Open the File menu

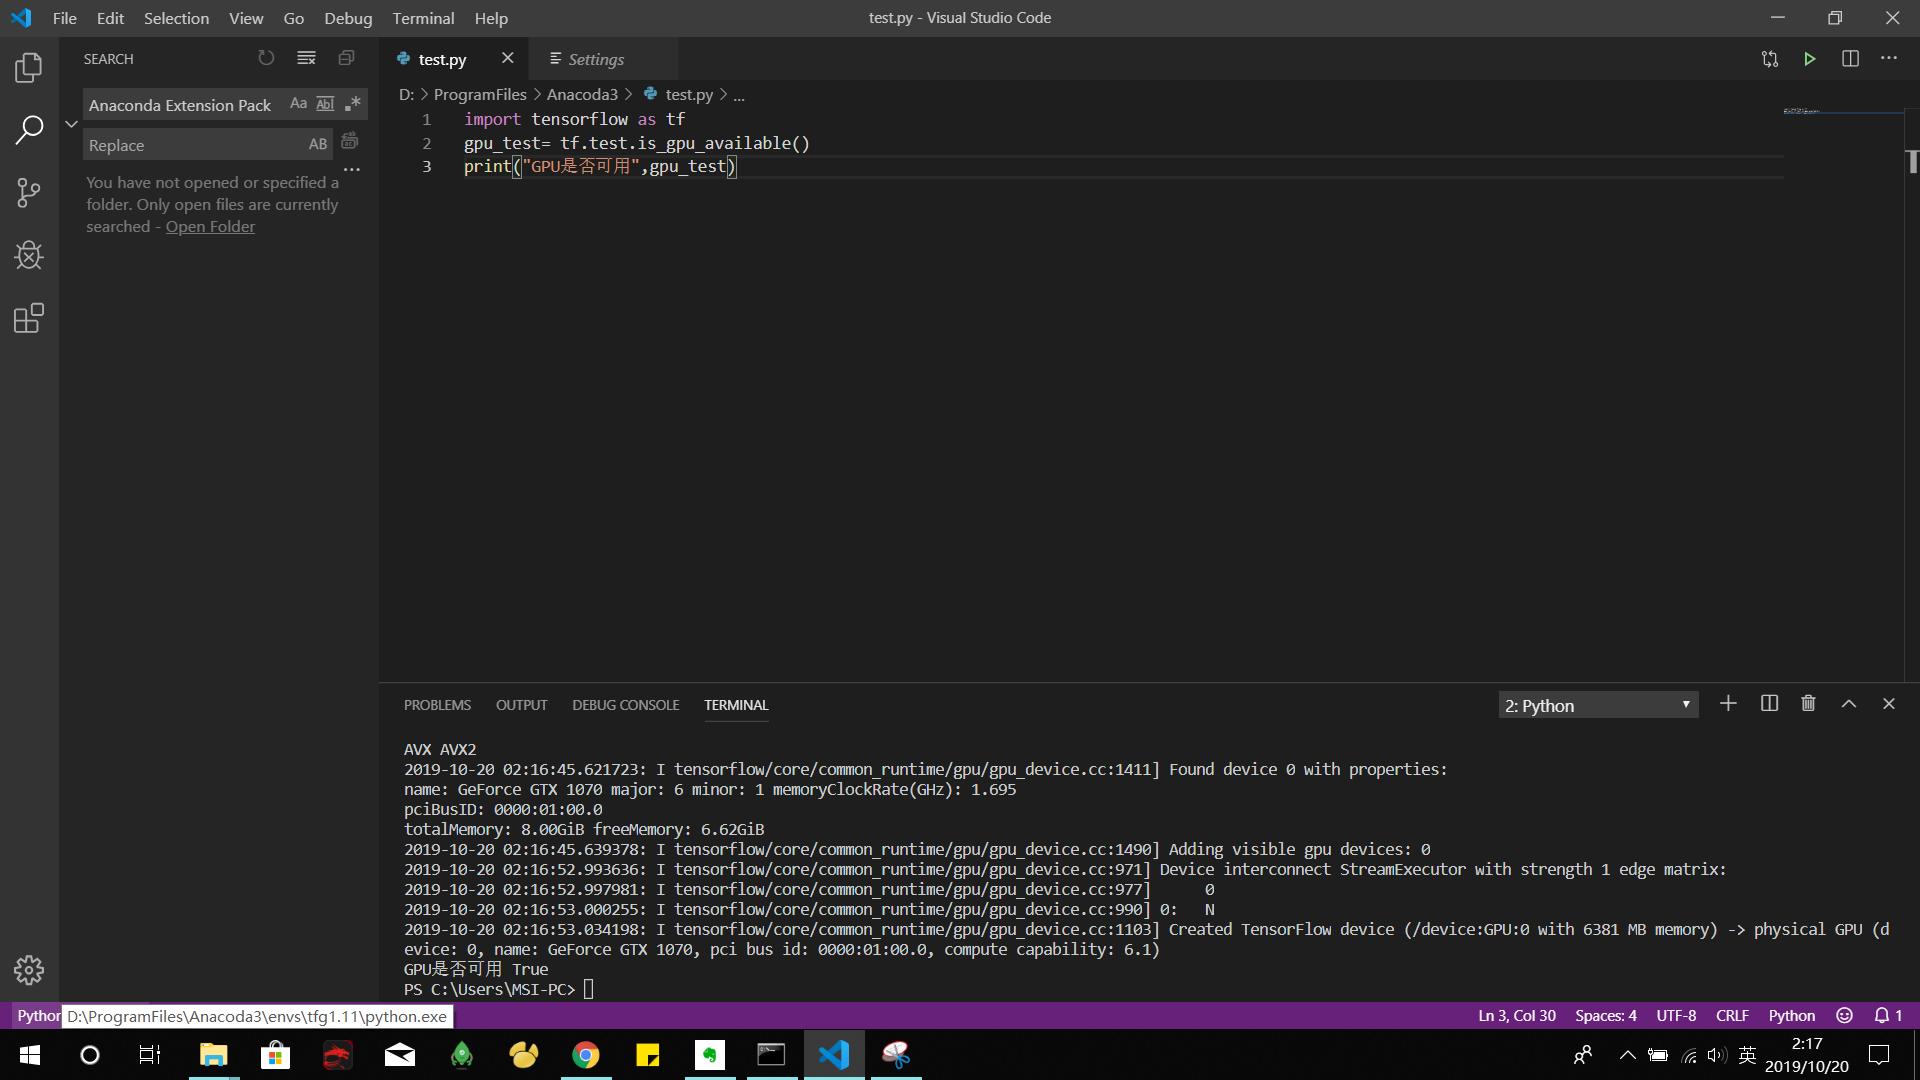click(64, 18)
